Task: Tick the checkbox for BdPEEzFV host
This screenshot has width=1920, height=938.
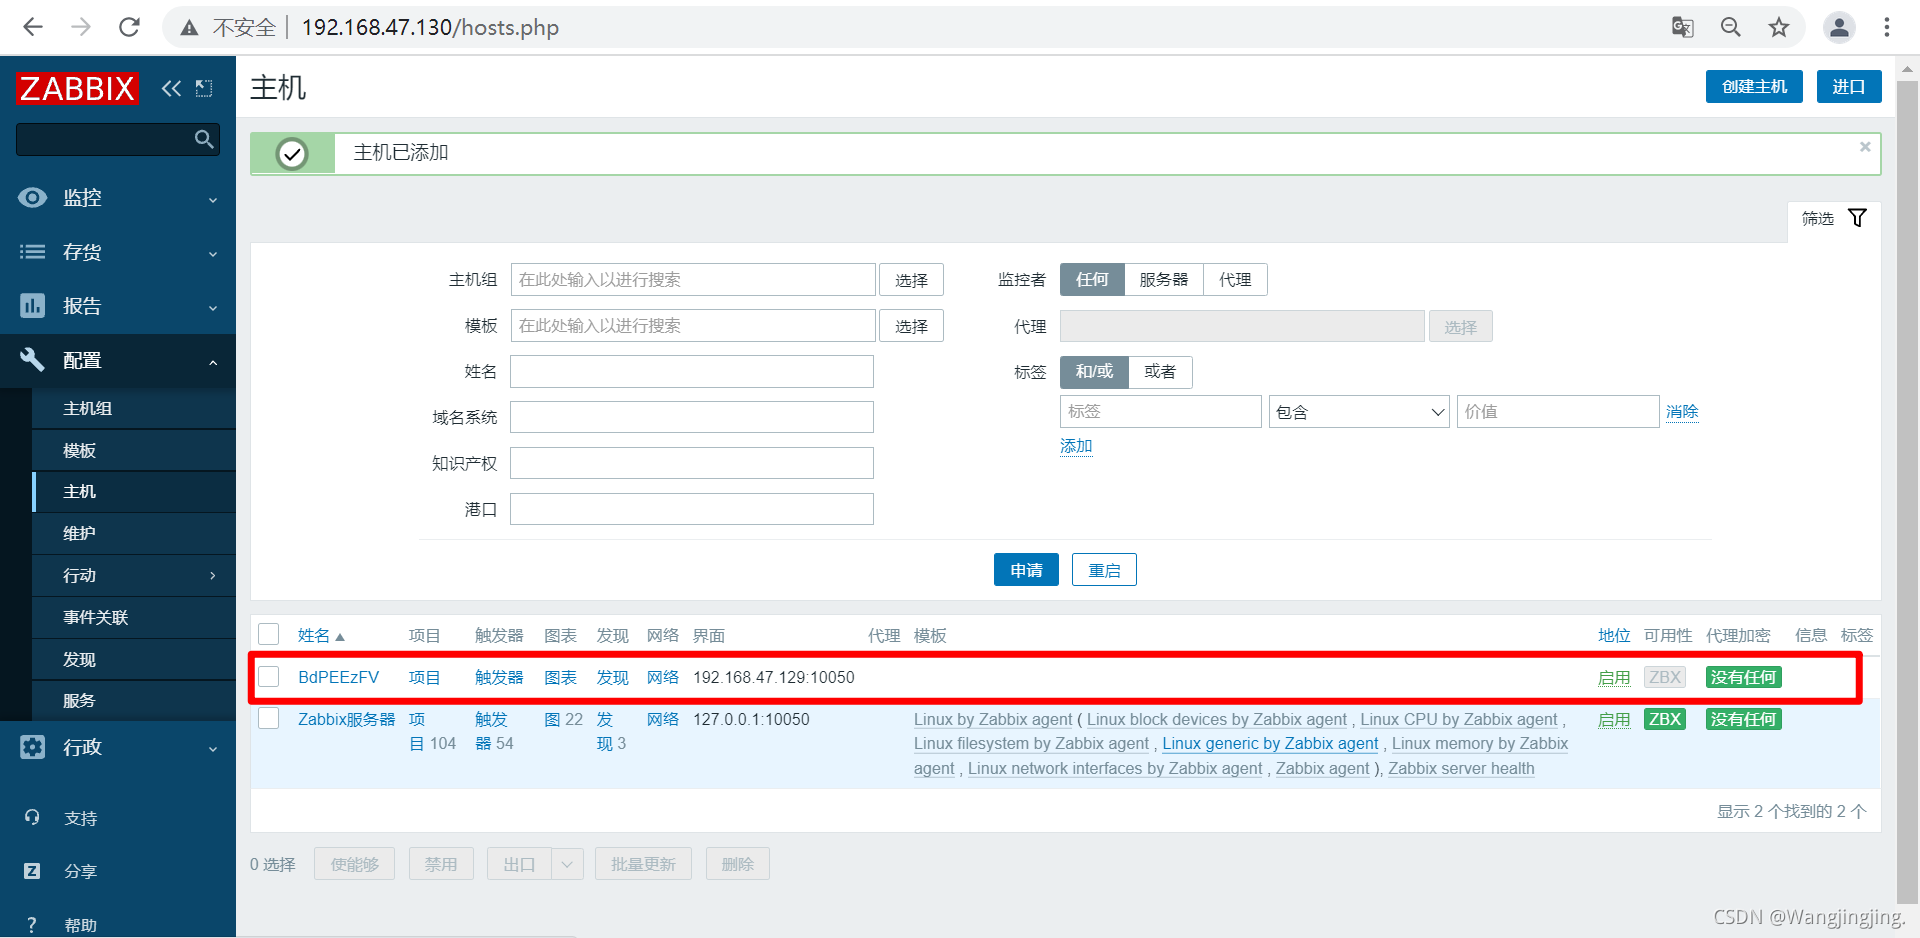Action: point(269,677)
